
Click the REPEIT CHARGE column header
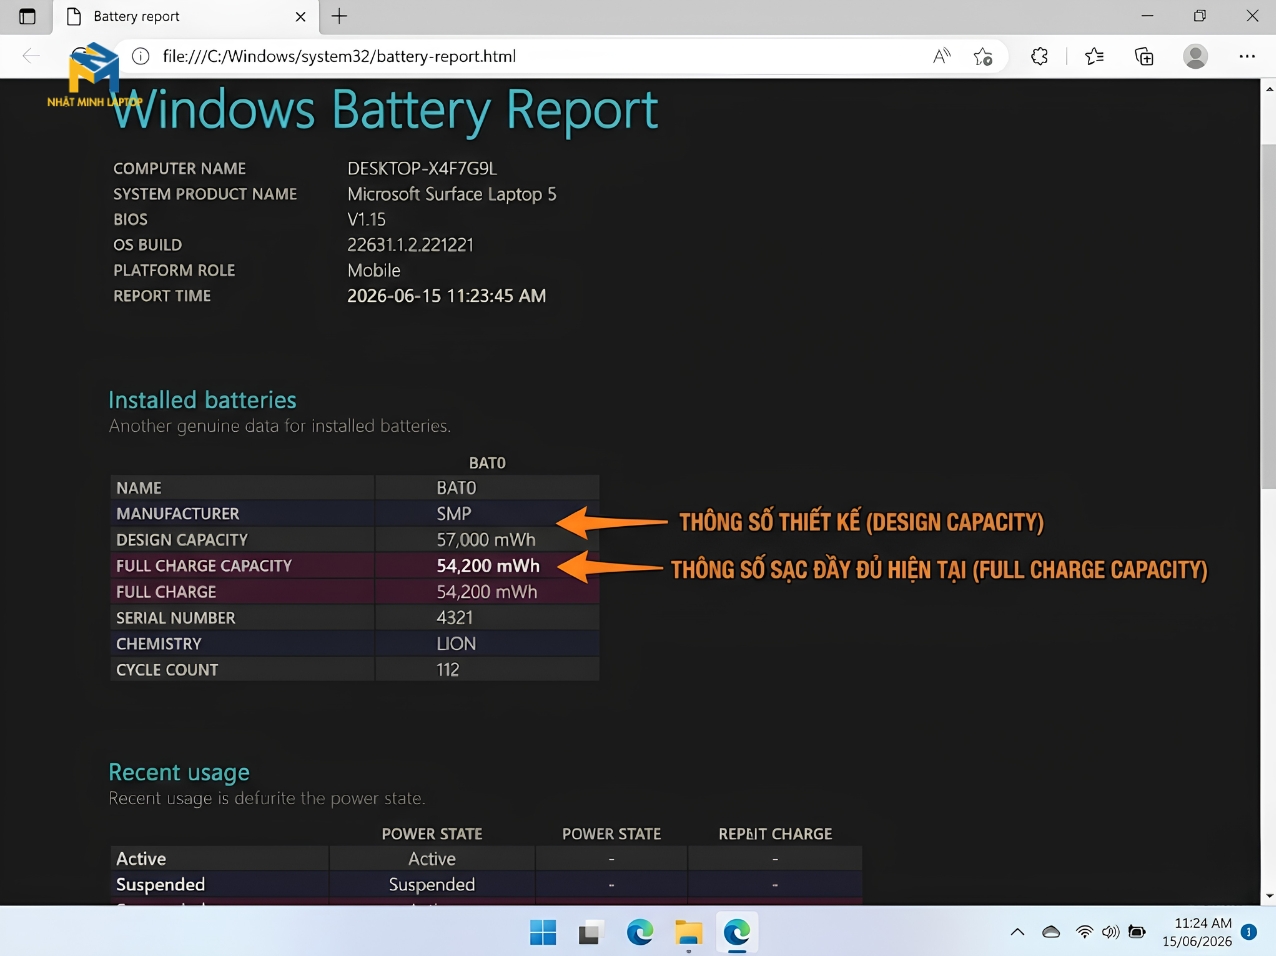pyautogui.click(x=775, y=834)
